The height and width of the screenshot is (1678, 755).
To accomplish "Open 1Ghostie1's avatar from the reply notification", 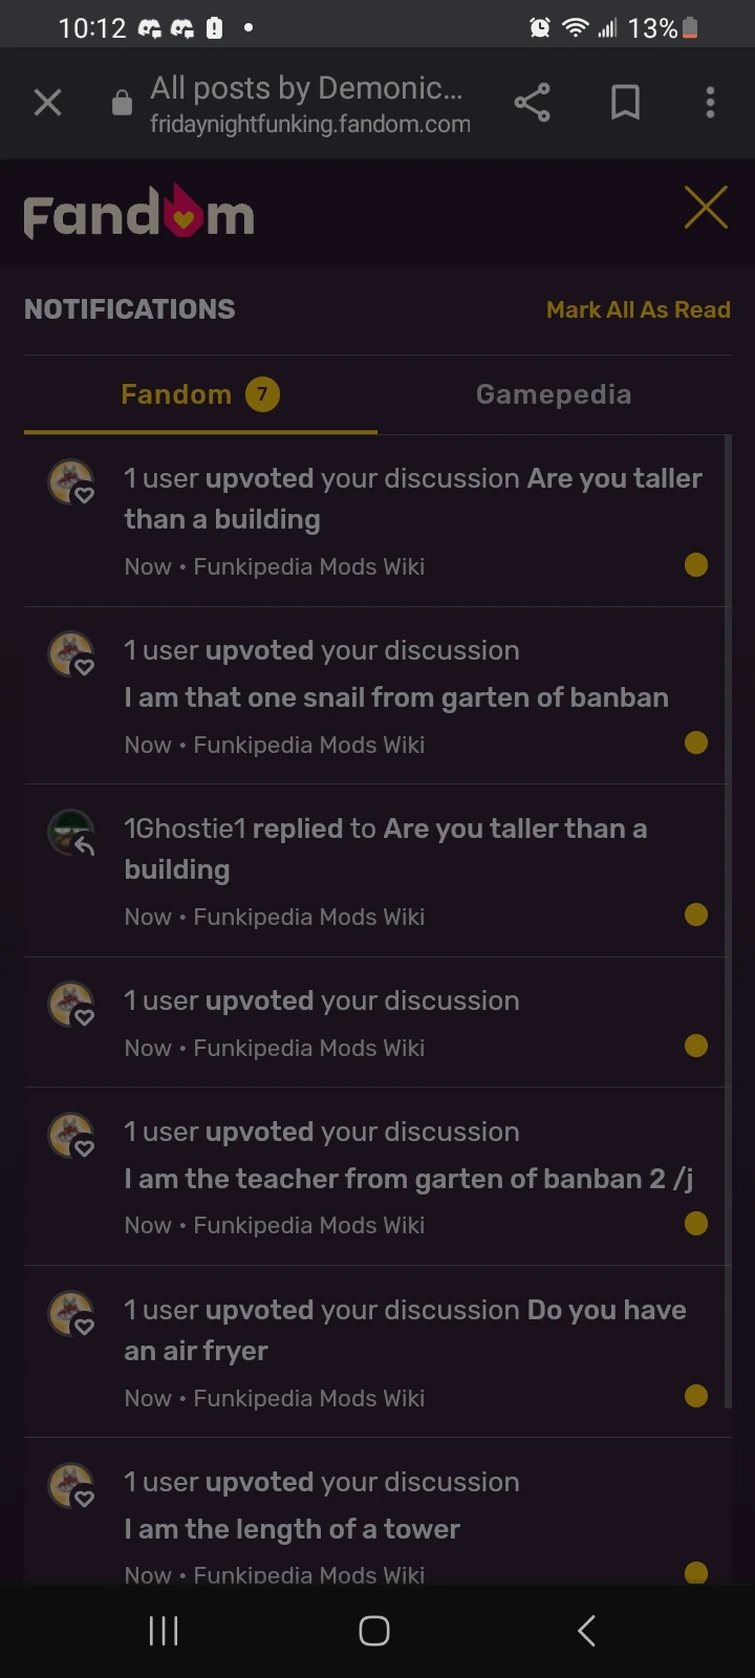I will pyautogui.click(x=70, y=832).
